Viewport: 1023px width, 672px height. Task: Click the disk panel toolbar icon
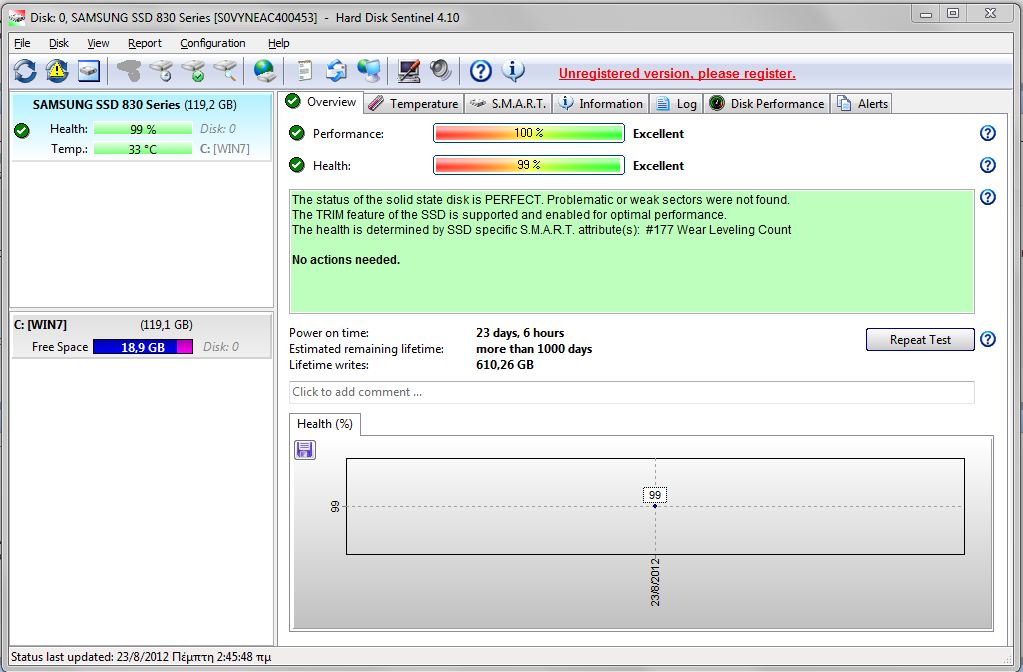click(89, 70)
